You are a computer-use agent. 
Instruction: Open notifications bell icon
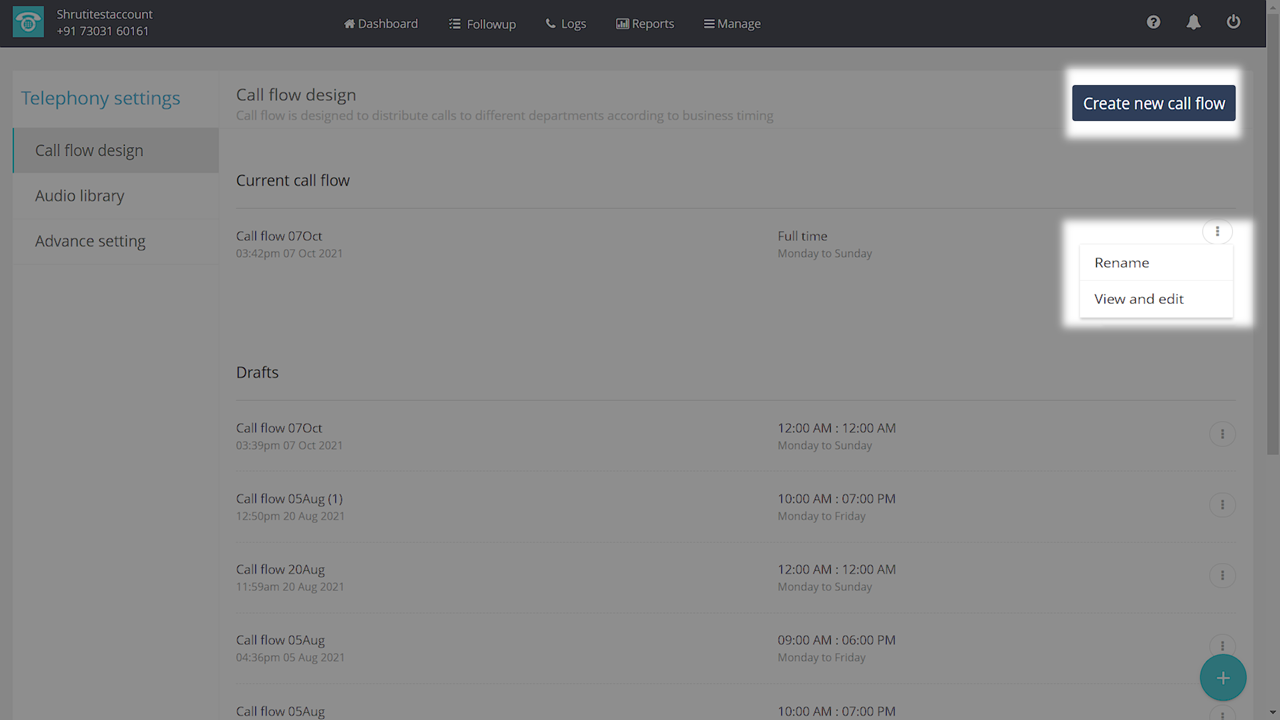tap(1193, 22)
